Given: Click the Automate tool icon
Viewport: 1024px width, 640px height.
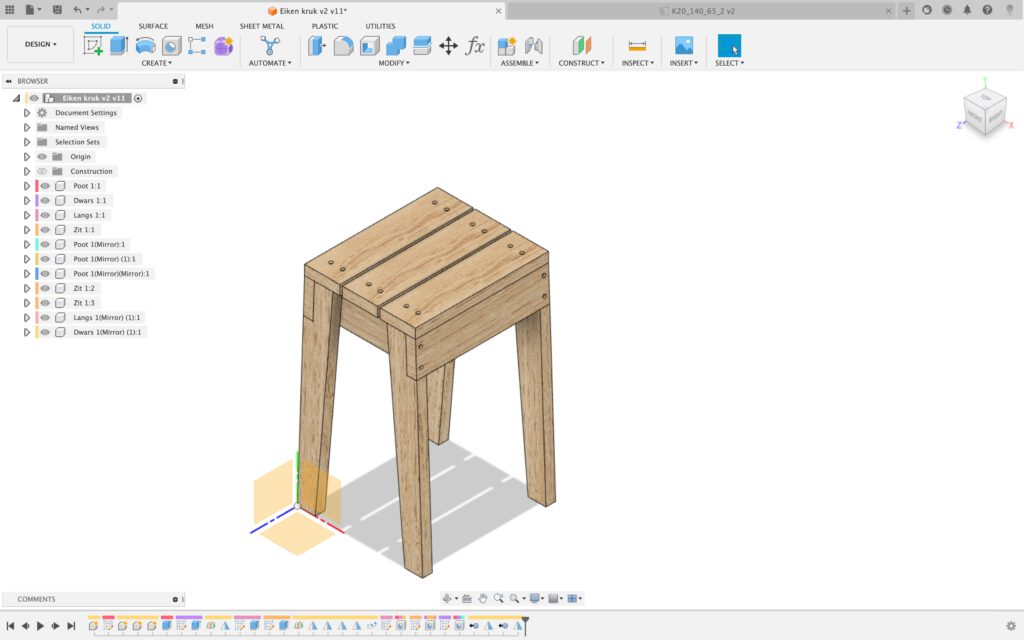Looking at the screenshot, I should [270, 46].
